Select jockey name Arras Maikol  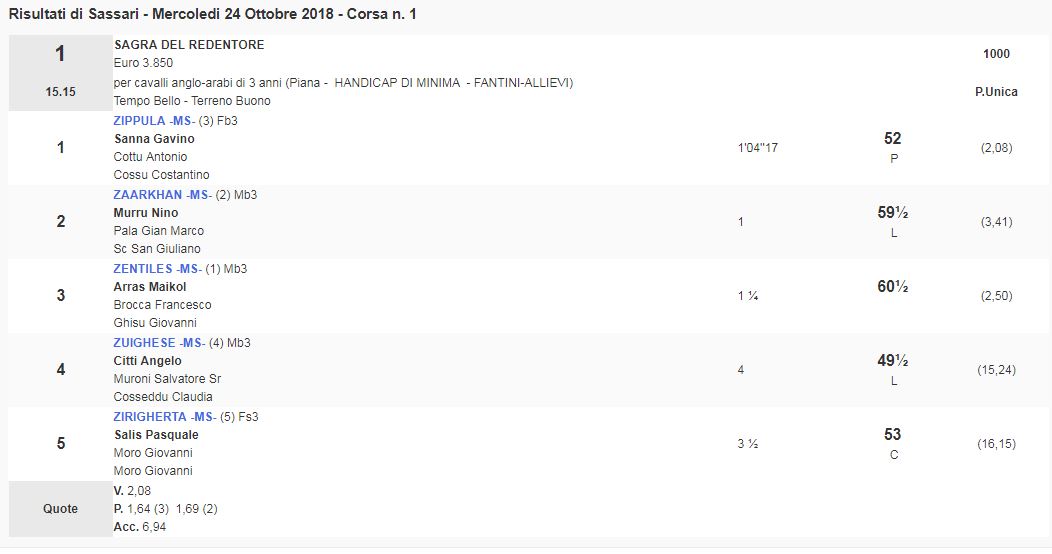(x=150, y=287)
